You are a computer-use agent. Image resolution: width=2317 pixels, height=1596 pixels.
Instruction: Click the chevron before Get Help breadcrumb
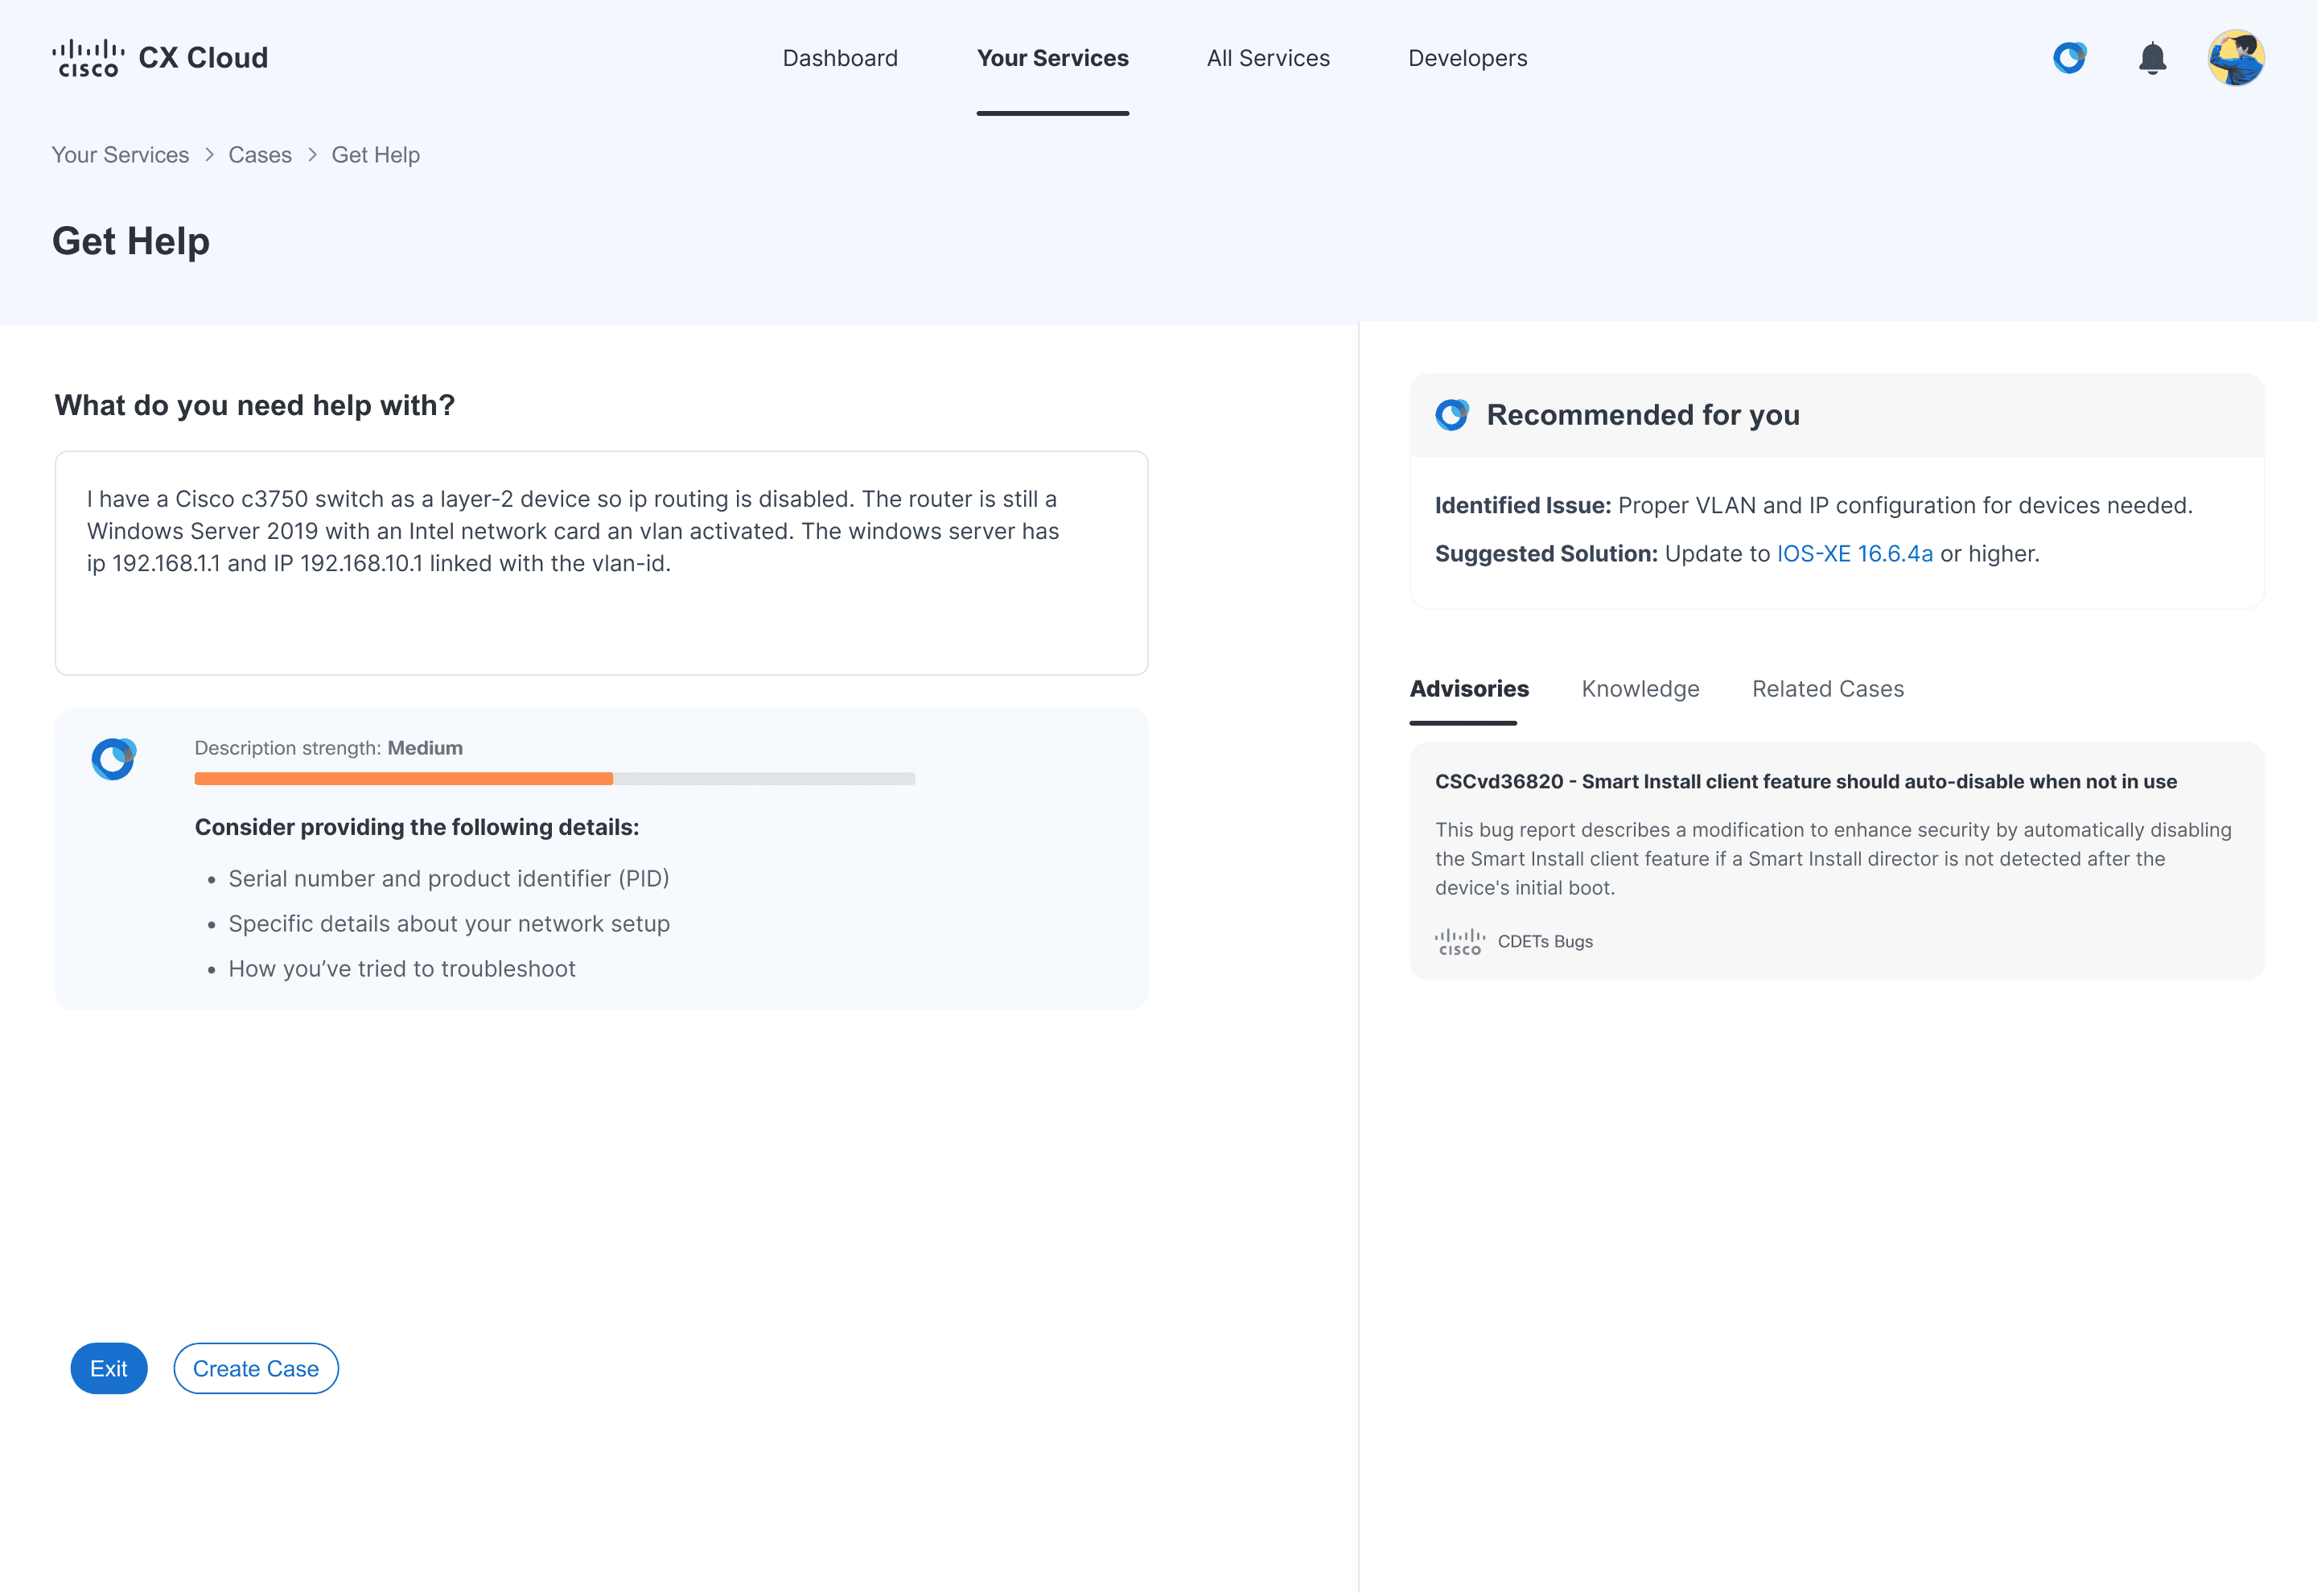click(x=312, y=155)
